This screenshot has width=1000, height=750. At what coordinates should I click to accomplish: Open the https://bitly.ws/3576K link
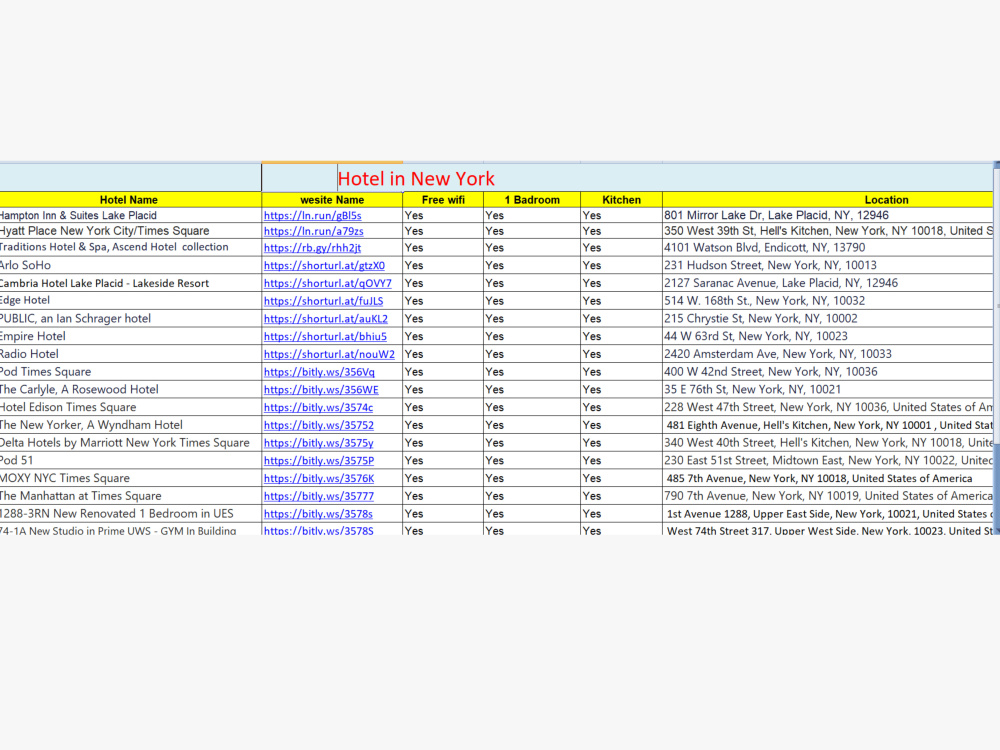(x=319, y=478)
